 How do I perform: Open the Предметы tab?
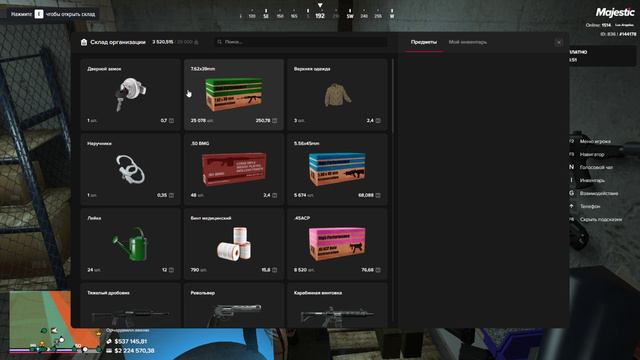[424, 42]
